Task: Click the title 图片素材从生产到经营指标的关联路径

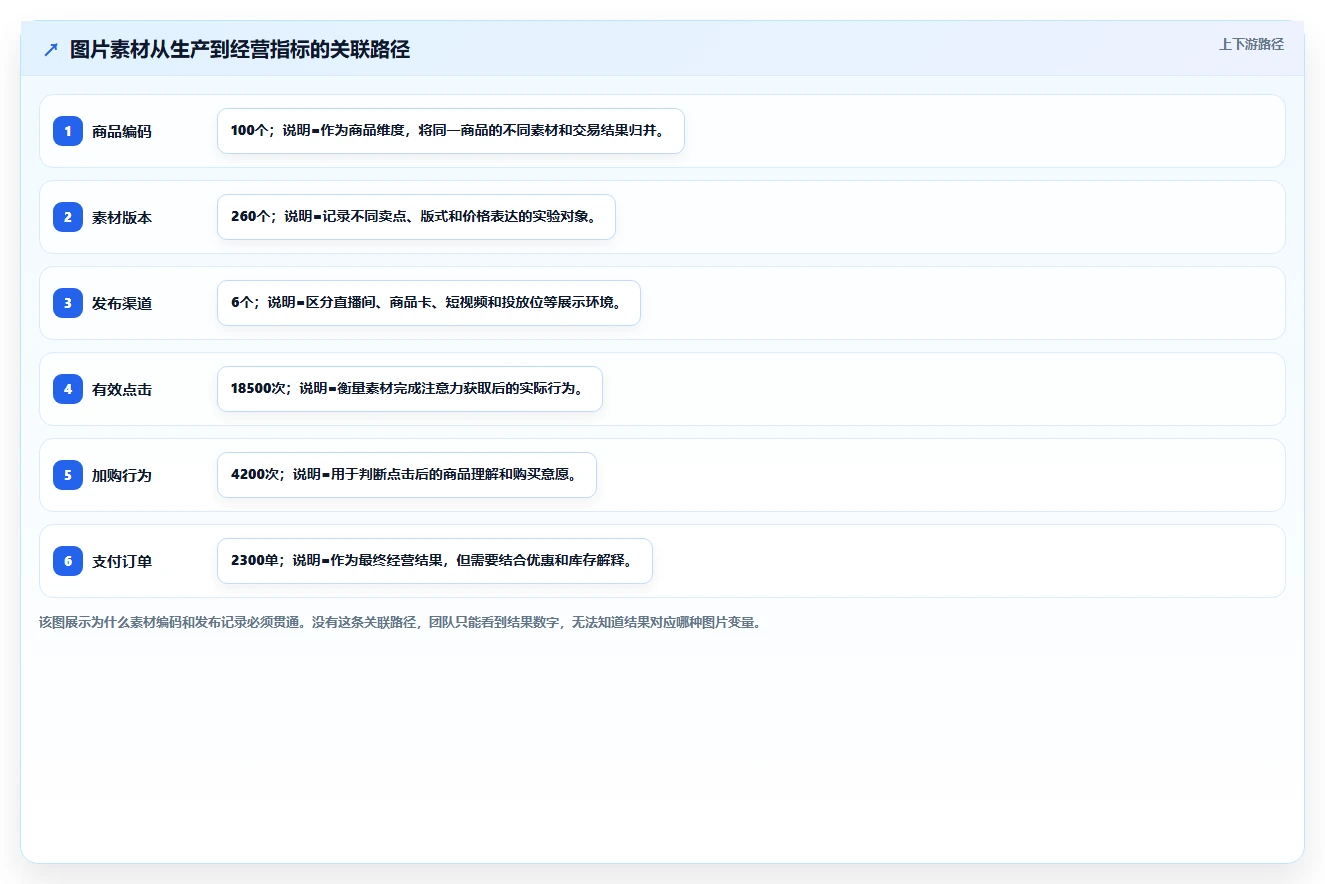Action: [240, 50]
